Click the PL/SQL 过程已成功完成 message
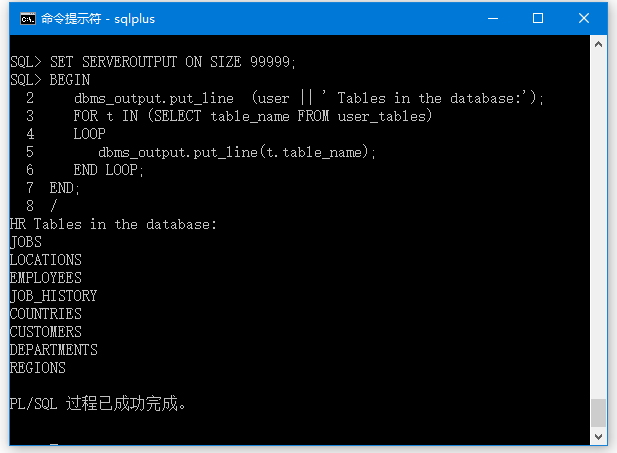Image resolution: width=617 pixels, height=453 pixels. click(x=98, y=404)
